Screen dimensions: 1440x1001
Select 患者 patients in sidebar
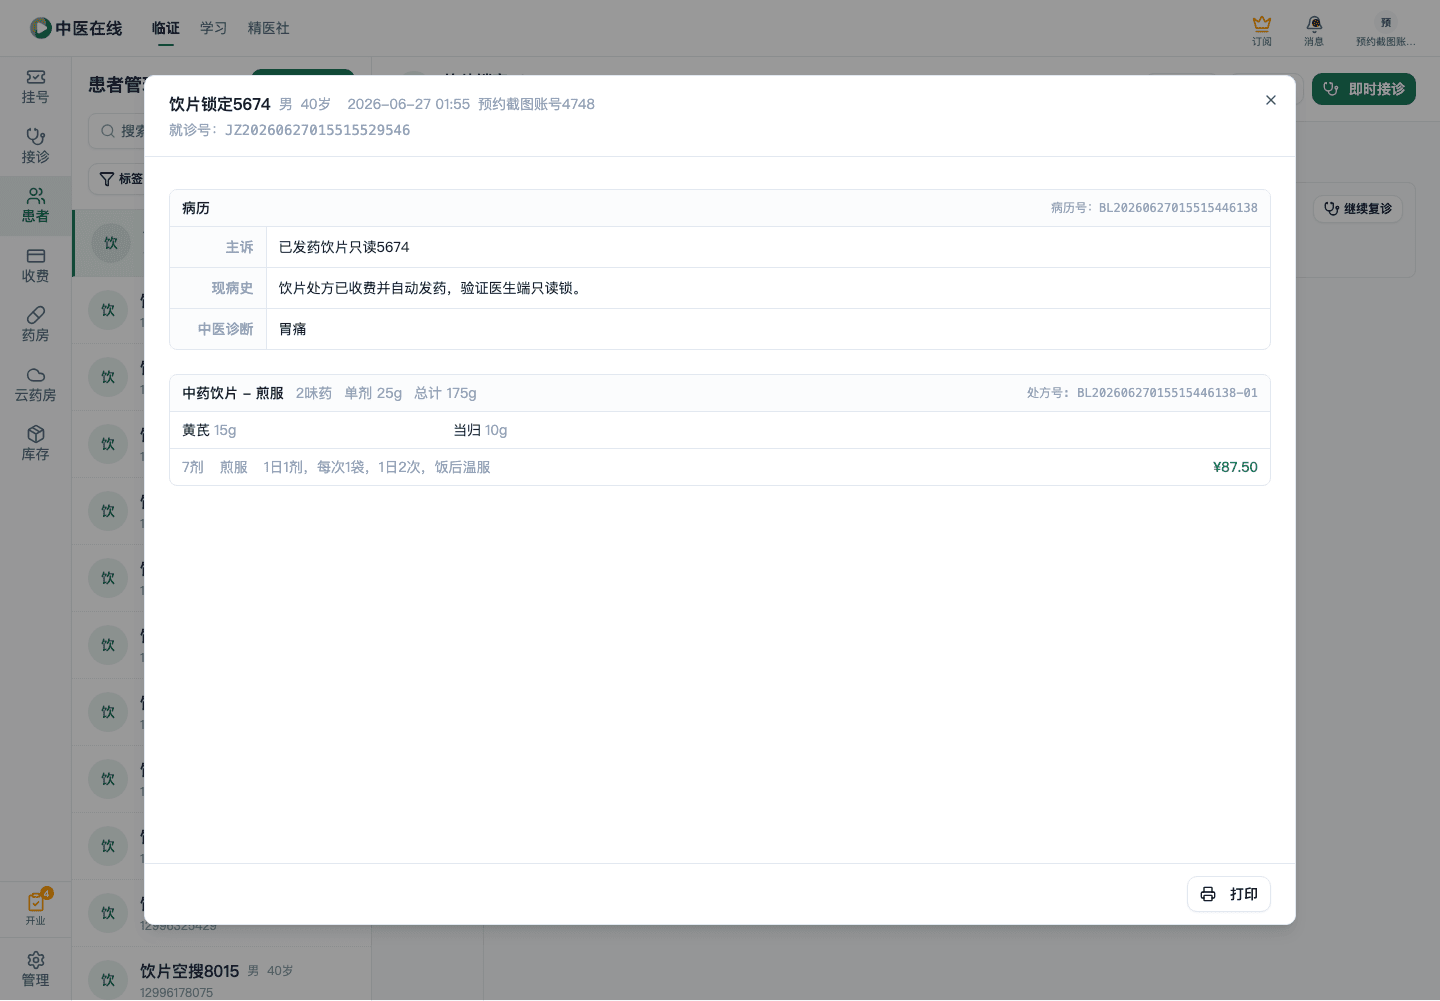coord(35,206)
